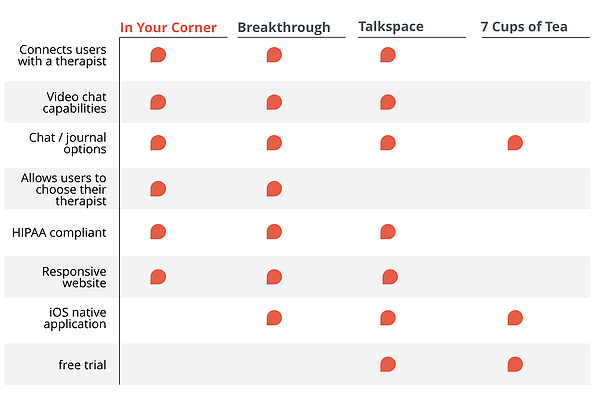
Task: Click In Your Corner's responsive website marker
Action: (158, 277)
